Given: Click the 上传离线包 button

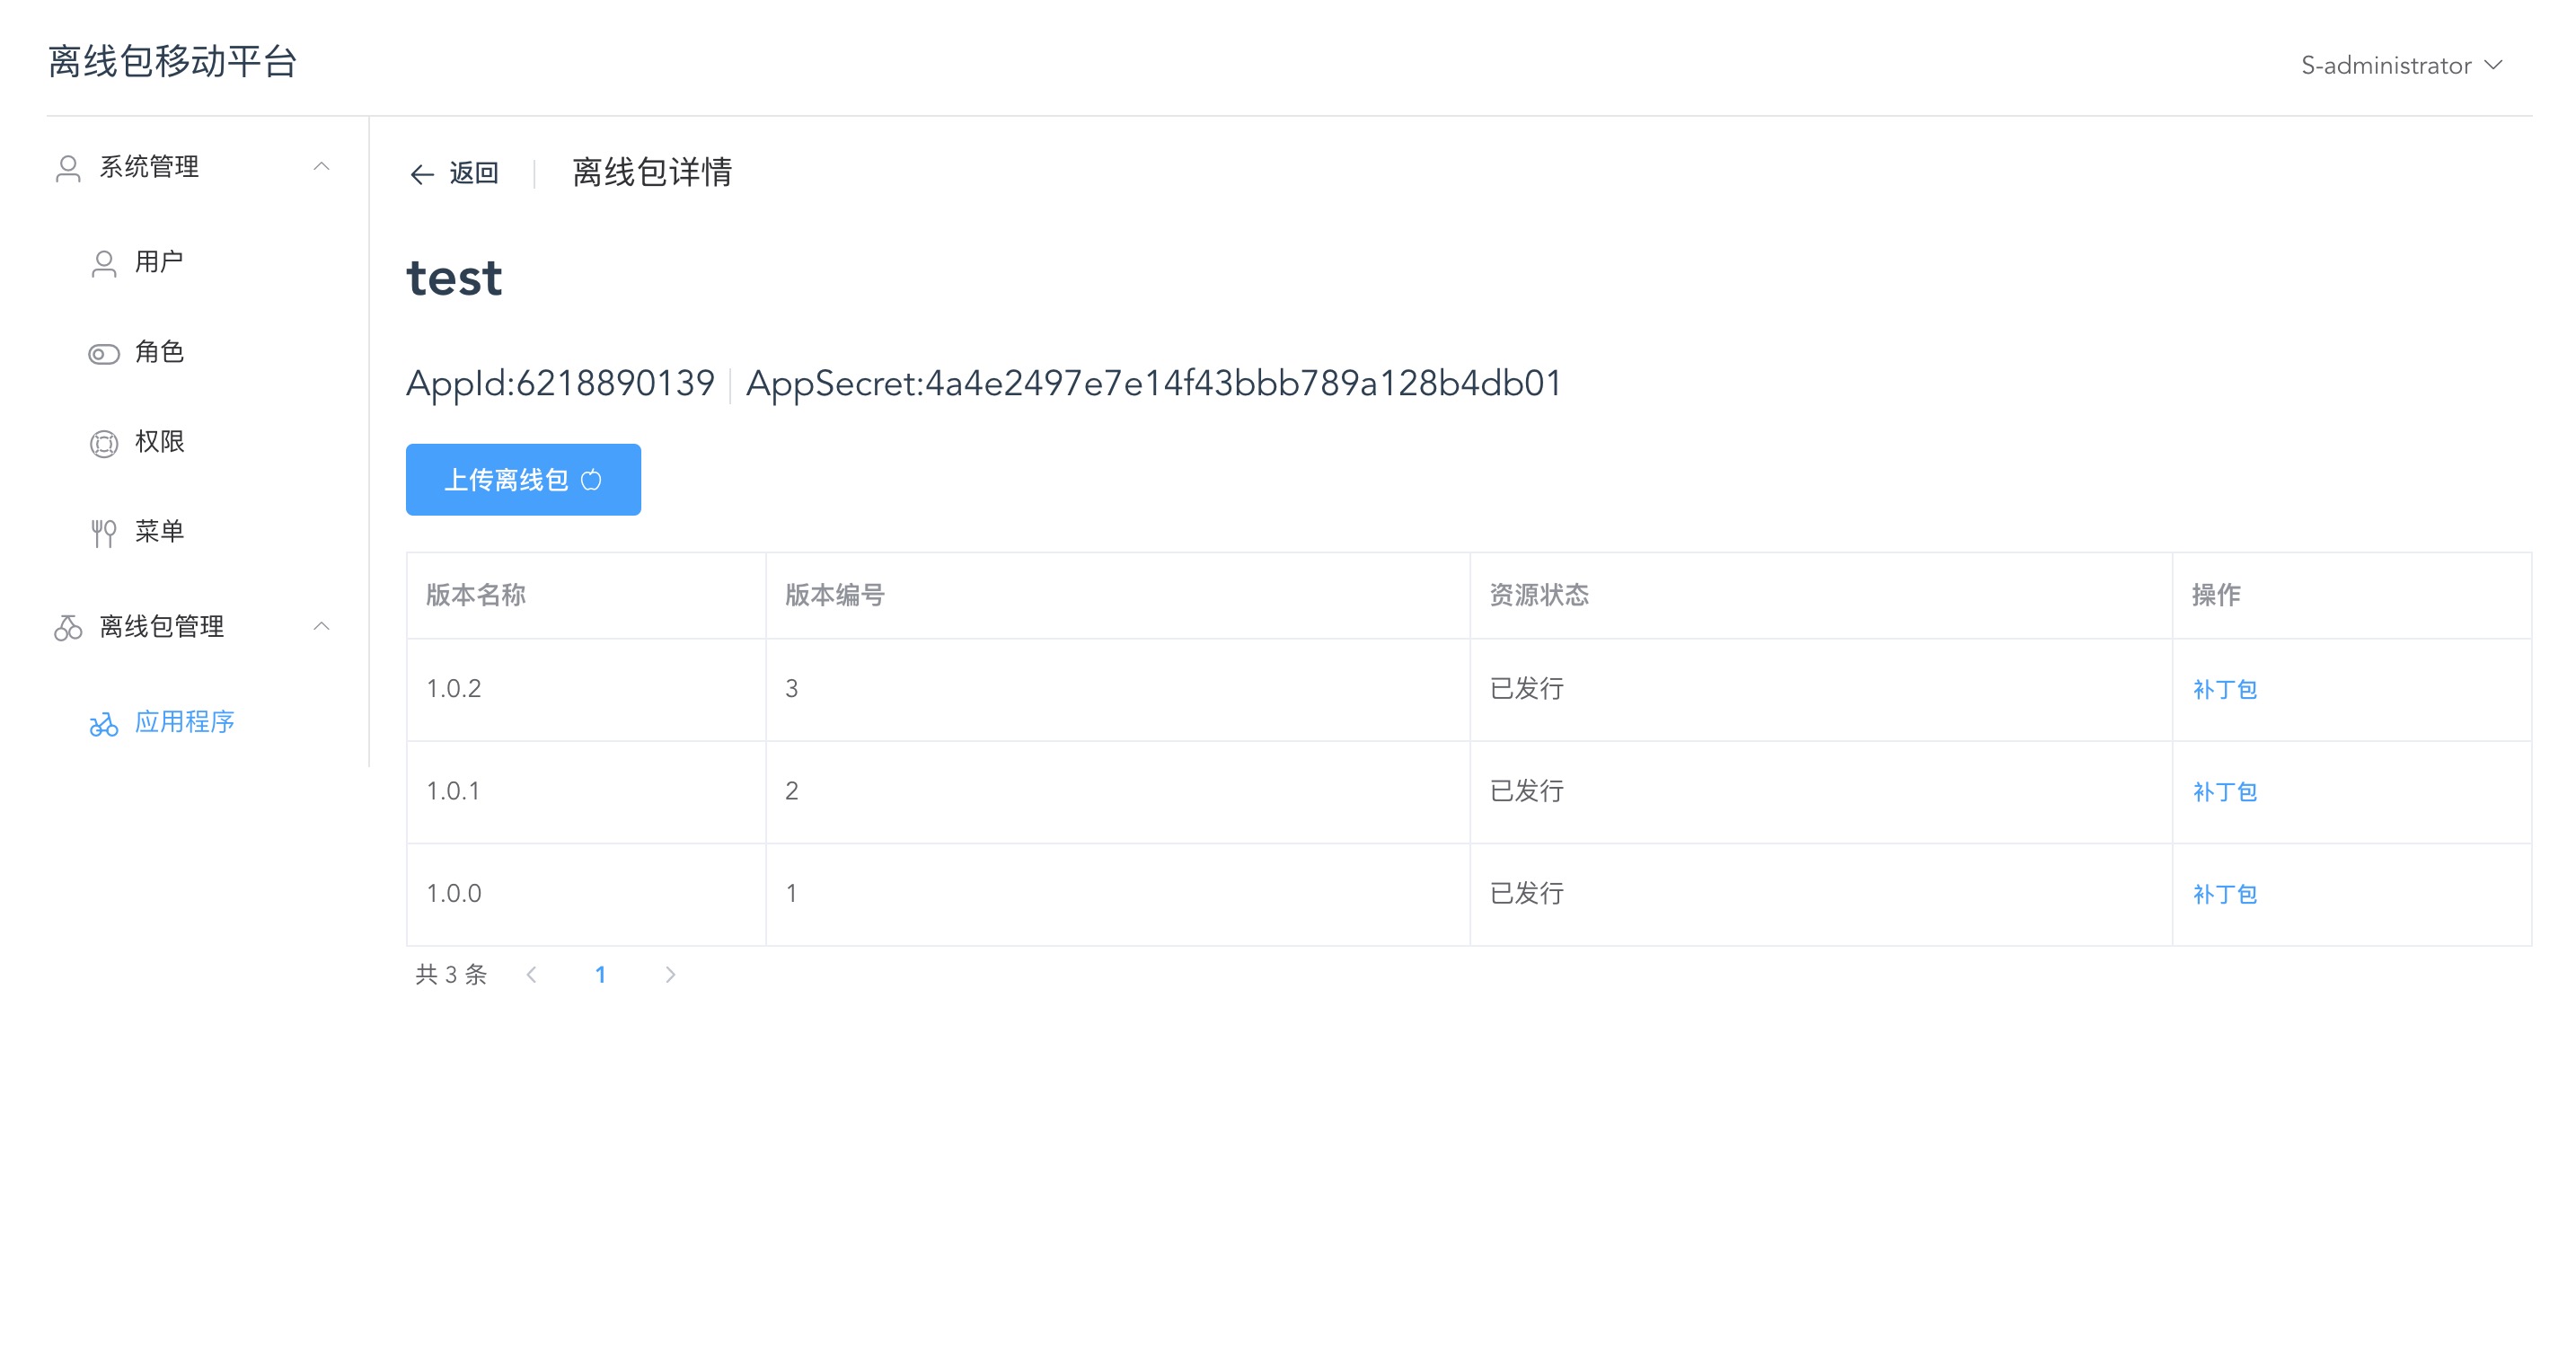Looking at the screenshot, I should tap(523, 479).
